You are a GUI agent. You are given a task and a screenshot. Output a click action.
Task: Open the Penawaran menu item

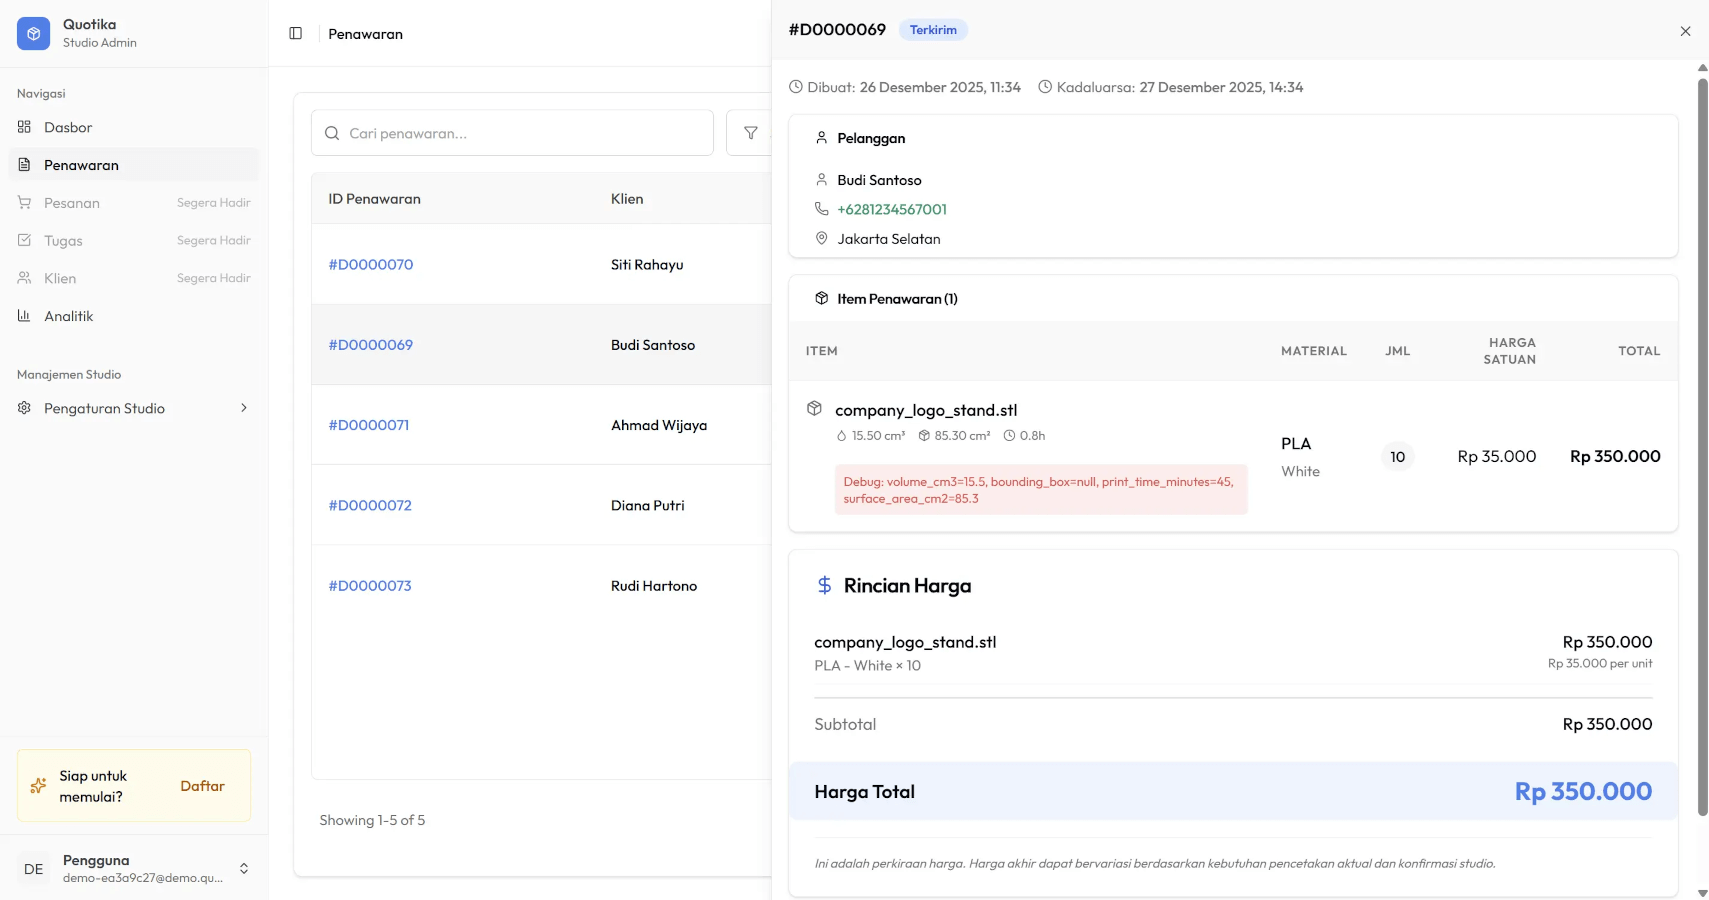(81, 165)
